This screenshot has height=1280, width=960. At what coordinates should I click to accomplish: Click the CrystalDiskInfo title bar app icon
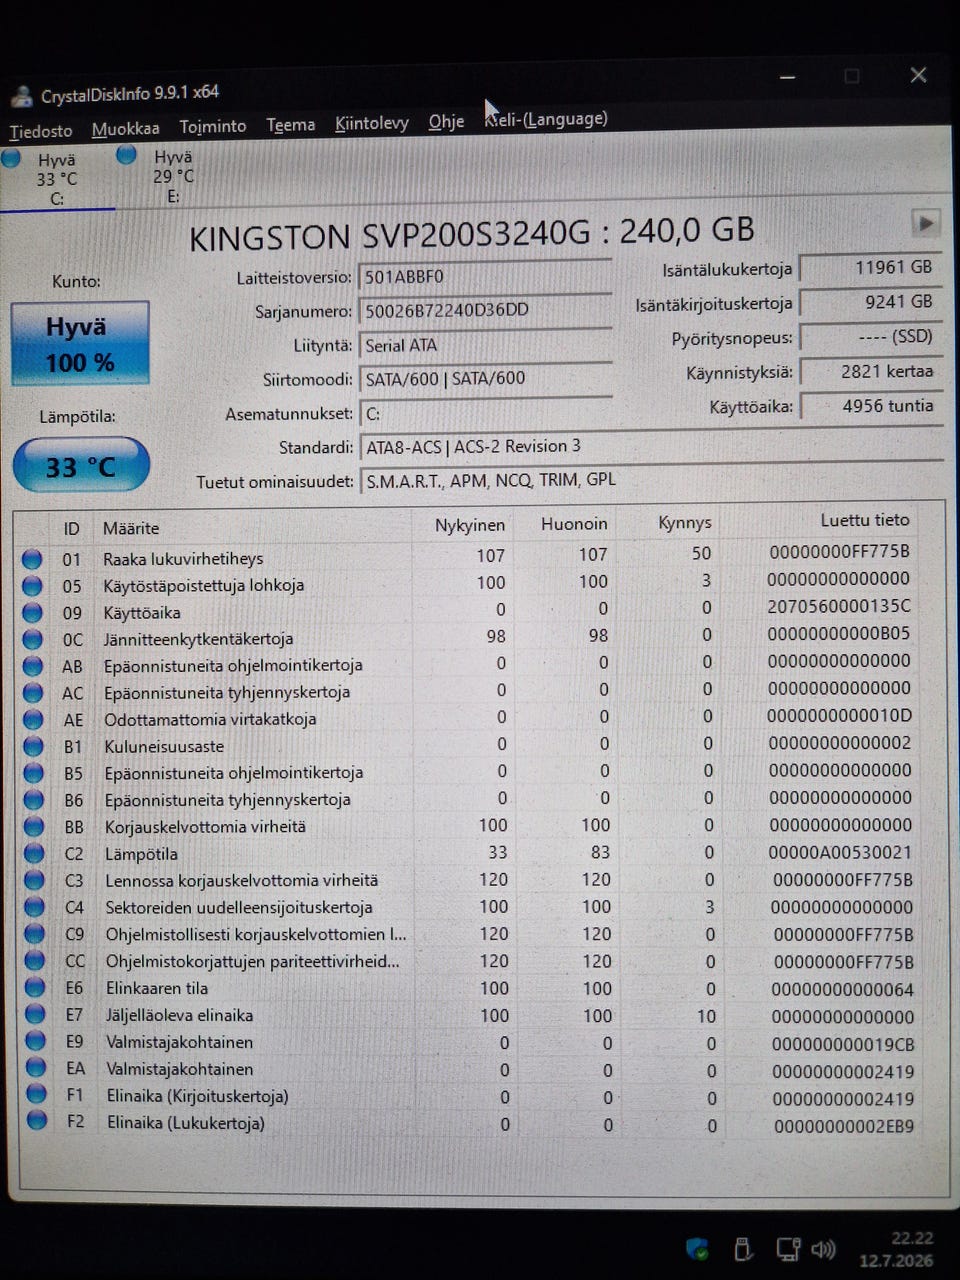pyautogui.click(x=21, y=97)
